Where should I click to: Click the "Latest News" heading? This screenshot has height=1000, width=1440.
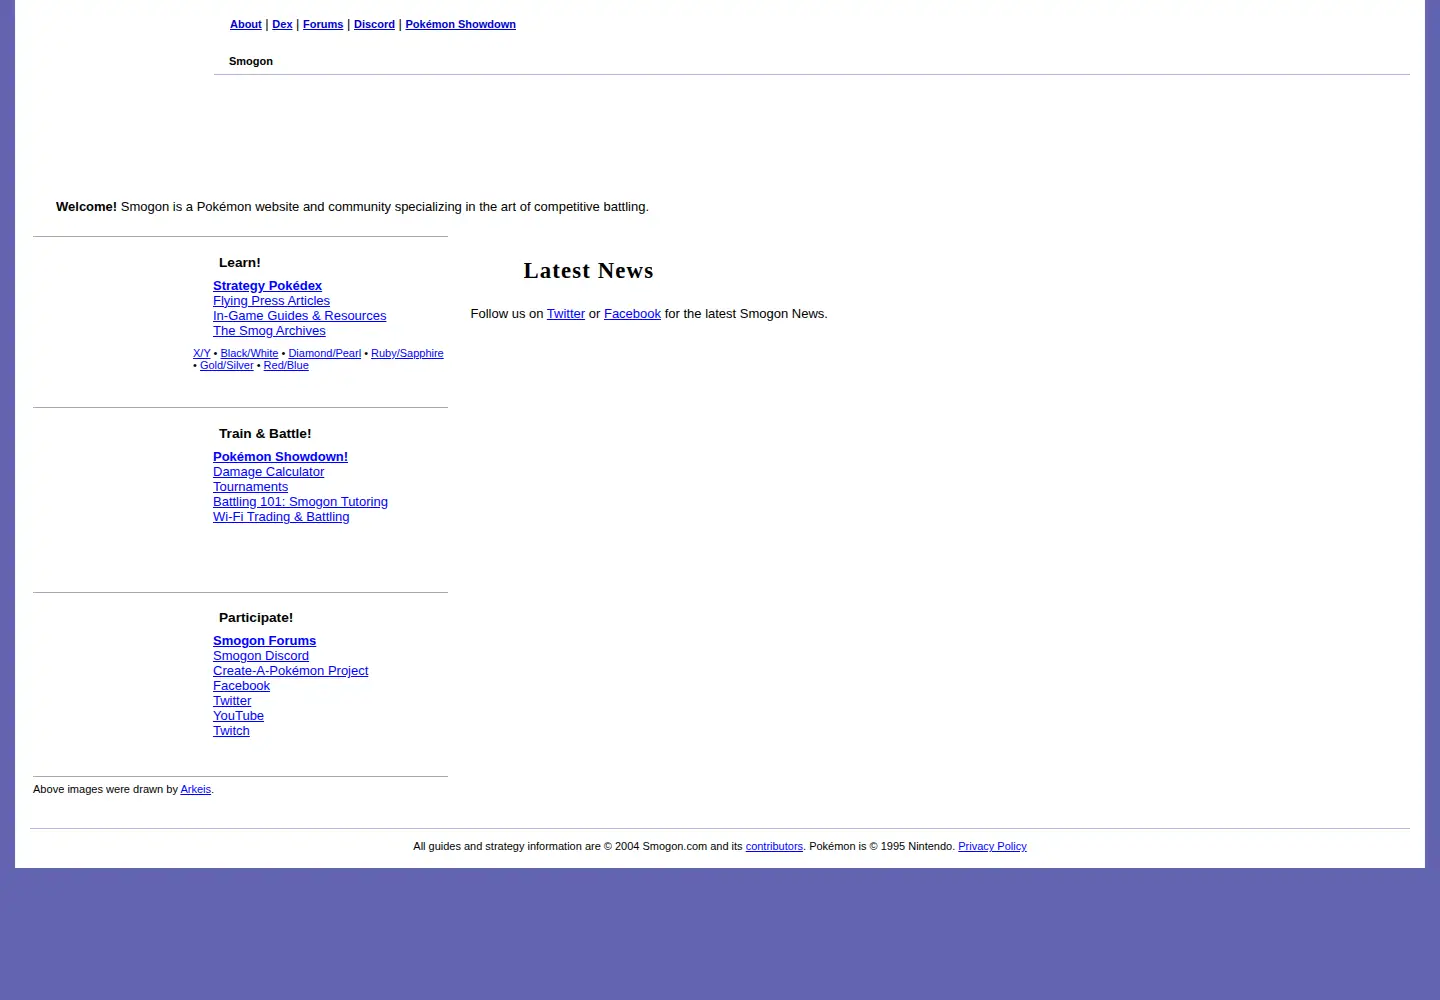point(588,271)
